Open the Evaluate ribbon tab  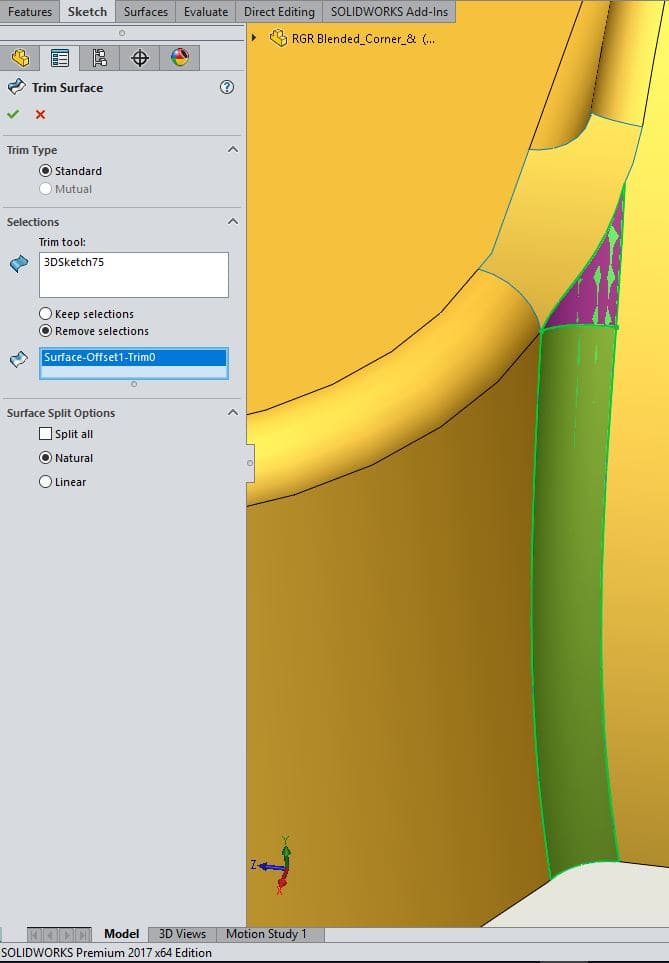(206, 12)
